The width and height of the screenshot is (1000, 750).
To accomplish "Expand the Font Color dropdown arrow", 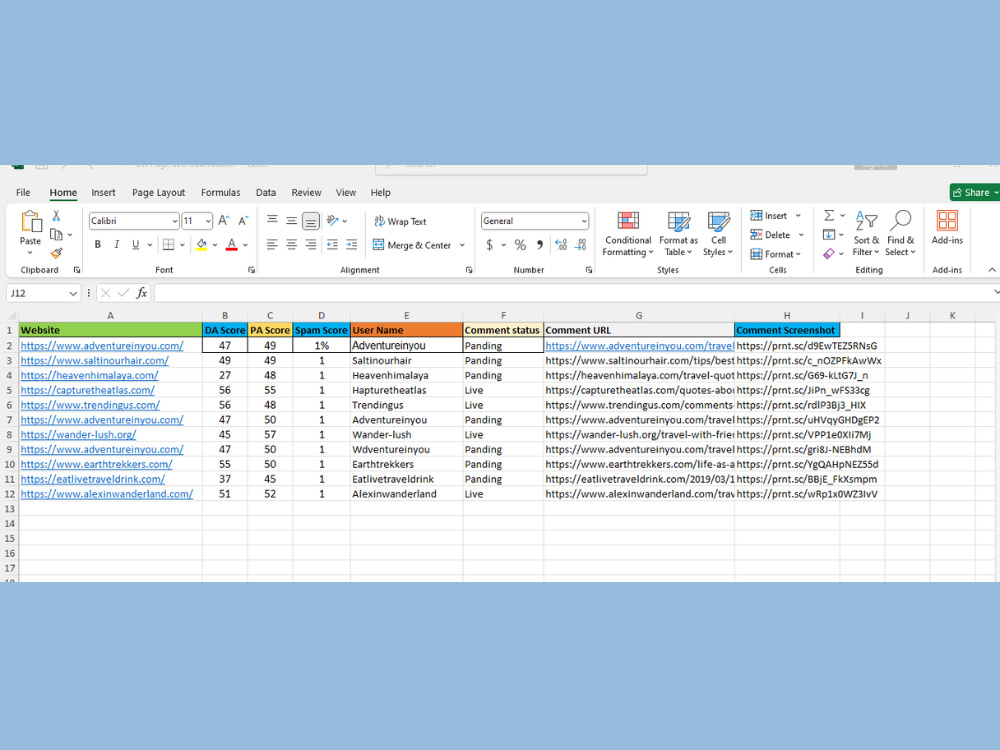I will (246, 245).
